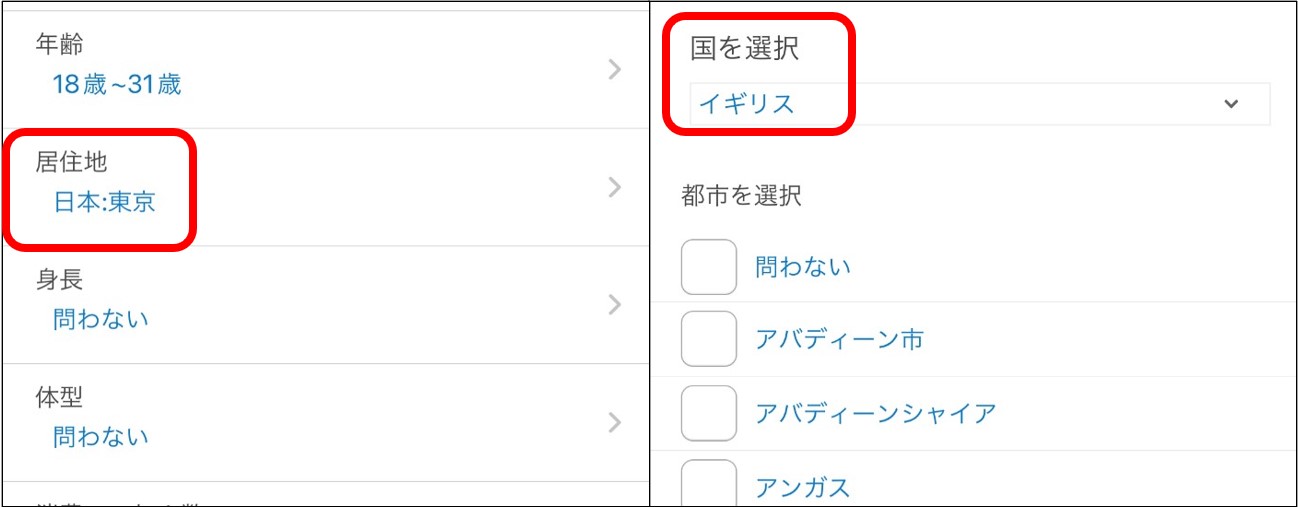Click the 問わない value under 身長
Image resolution: width=1298 pixels, height=507 pixels.
(100, 320)
